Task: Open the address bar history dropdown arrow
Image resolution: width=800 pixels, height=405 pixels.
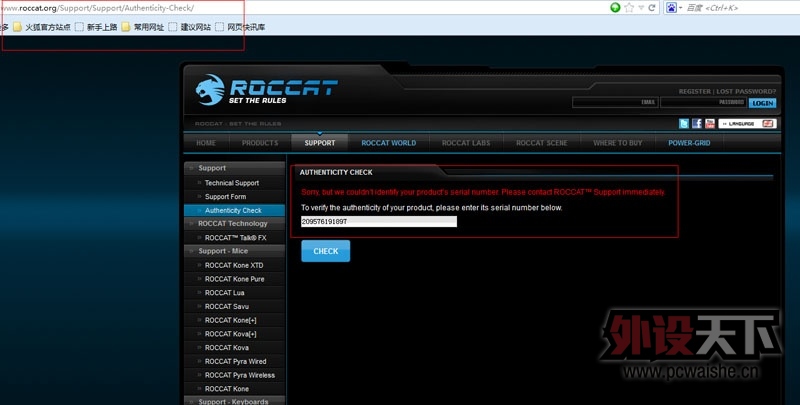Action: click(641, 8)
